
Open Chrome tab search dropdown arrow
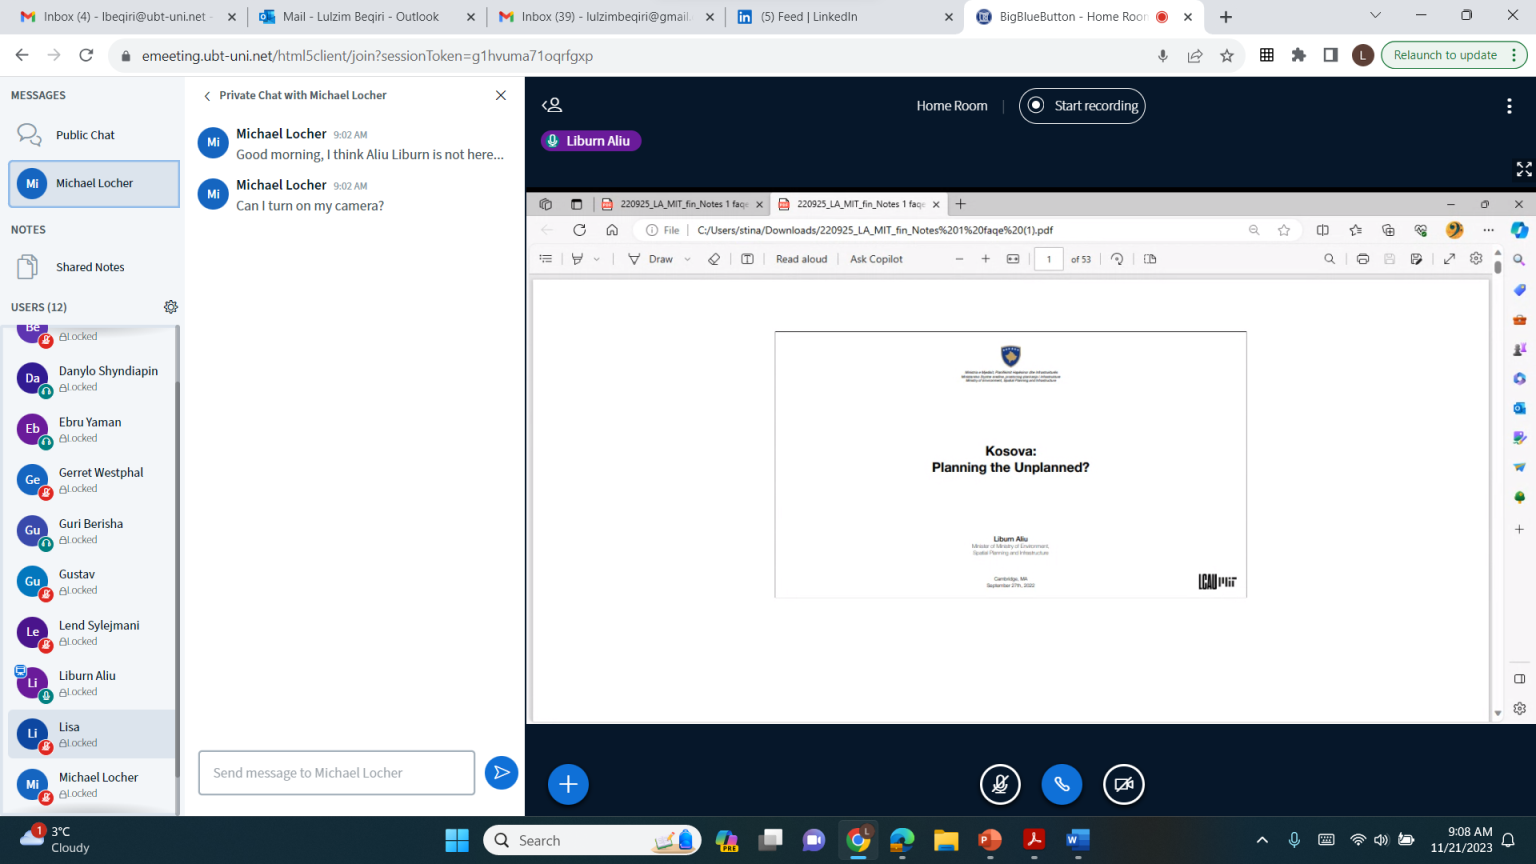tap(1375, 16)
